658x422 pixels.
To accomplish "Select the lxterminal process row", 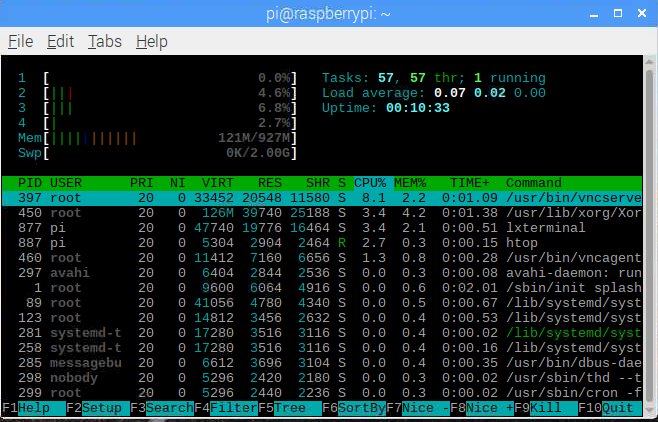I will point(322,228).
